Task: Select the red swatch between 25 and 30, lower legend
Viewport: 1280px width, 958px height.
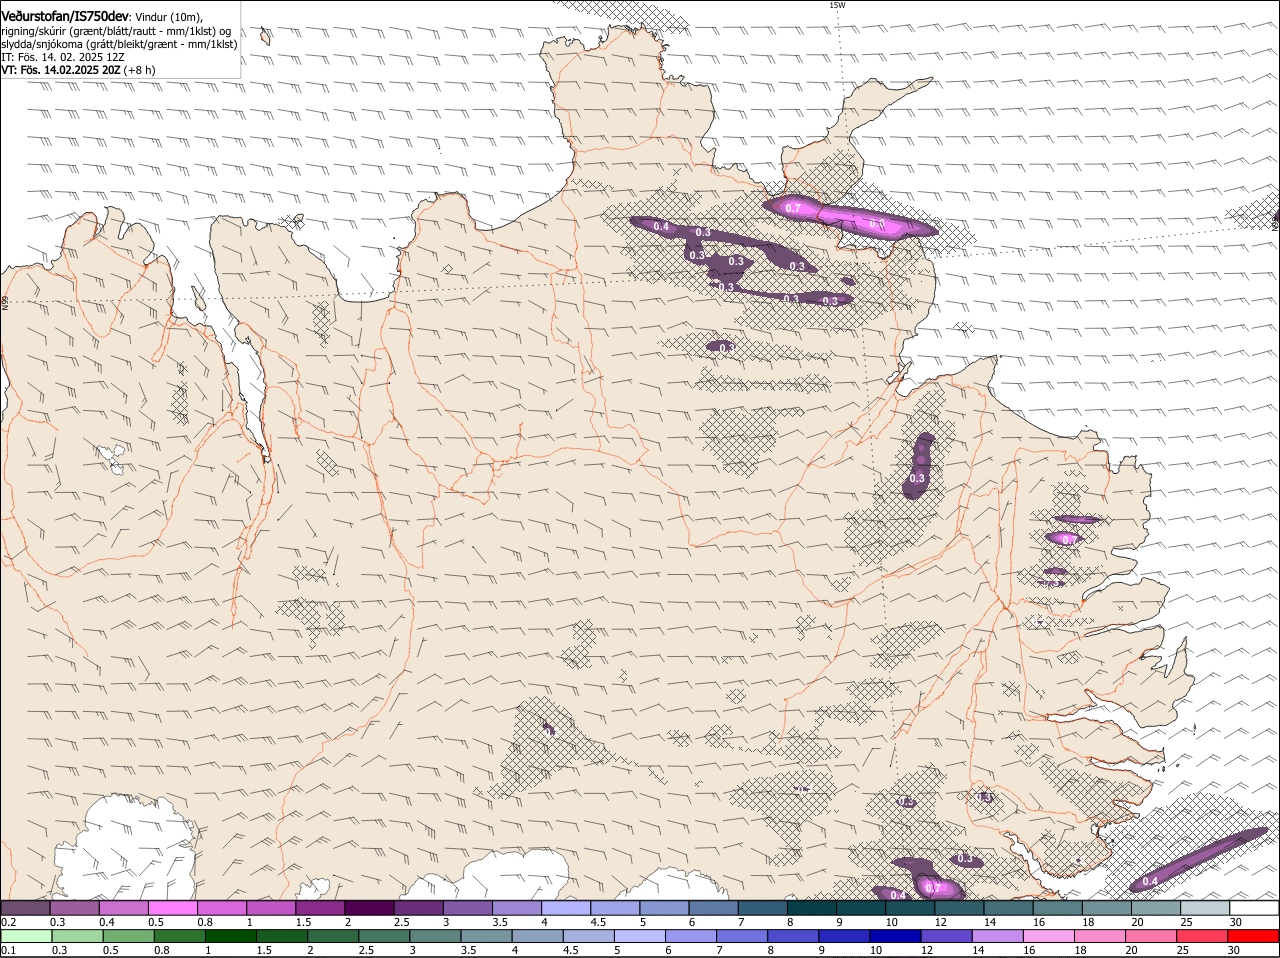Action: point(1203,937)
